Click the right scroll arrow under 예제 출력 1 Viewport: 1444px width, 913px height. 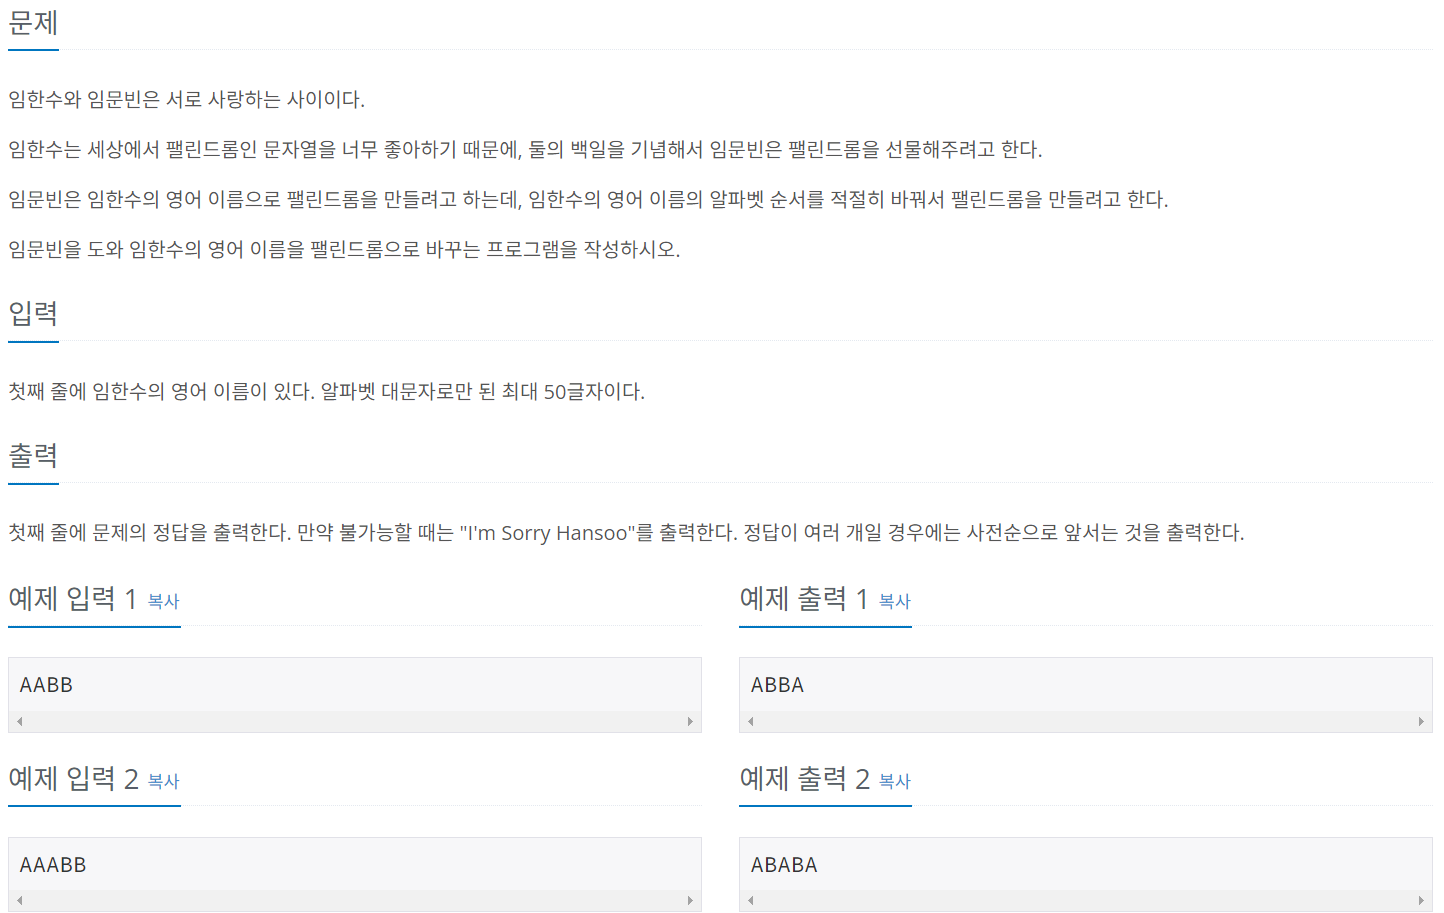click(x=1421, y=720)
